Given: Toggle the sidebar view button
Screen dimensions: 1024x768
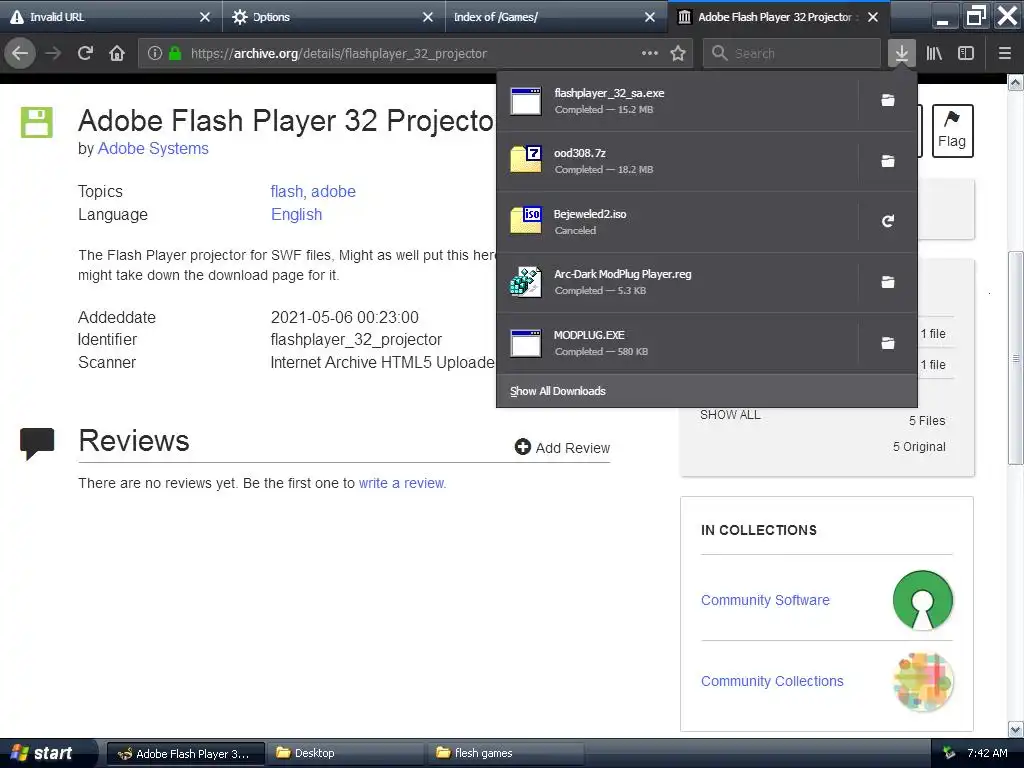Looking at the screenshot, I should [x=966, y=54].
